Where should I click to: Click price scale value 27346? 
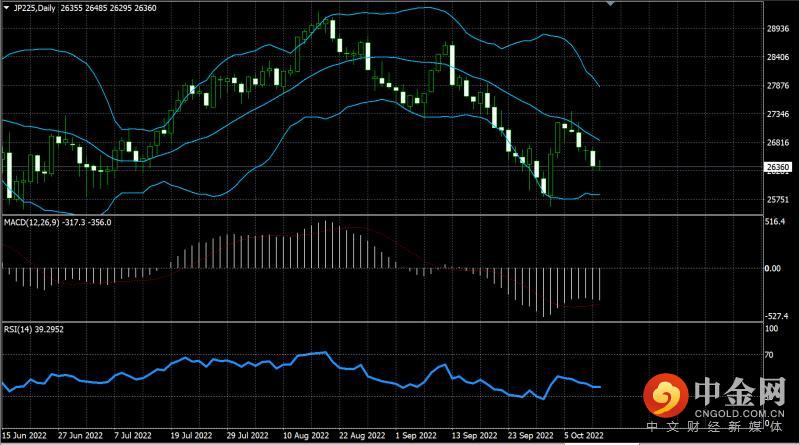tap(778, 114)
